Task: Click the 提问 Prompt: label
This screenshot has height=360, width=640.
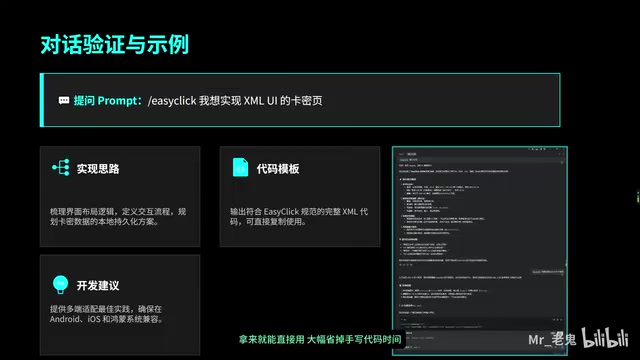Action: (108, 100)
